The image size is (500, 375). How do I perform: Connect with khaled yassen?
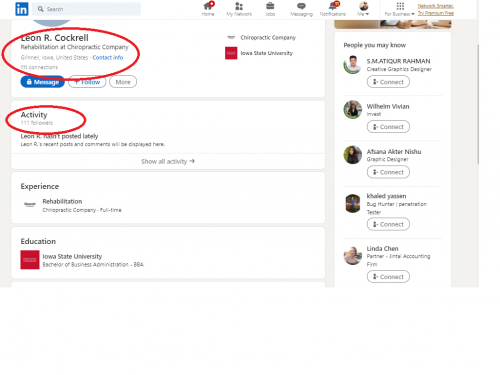pyautogui.click(x=388, y=224)
